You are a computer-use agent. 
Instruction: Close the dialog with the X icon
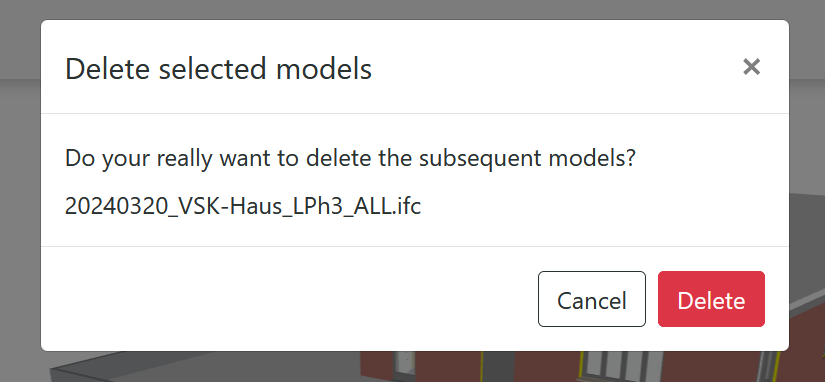click(x=751, y=67)
